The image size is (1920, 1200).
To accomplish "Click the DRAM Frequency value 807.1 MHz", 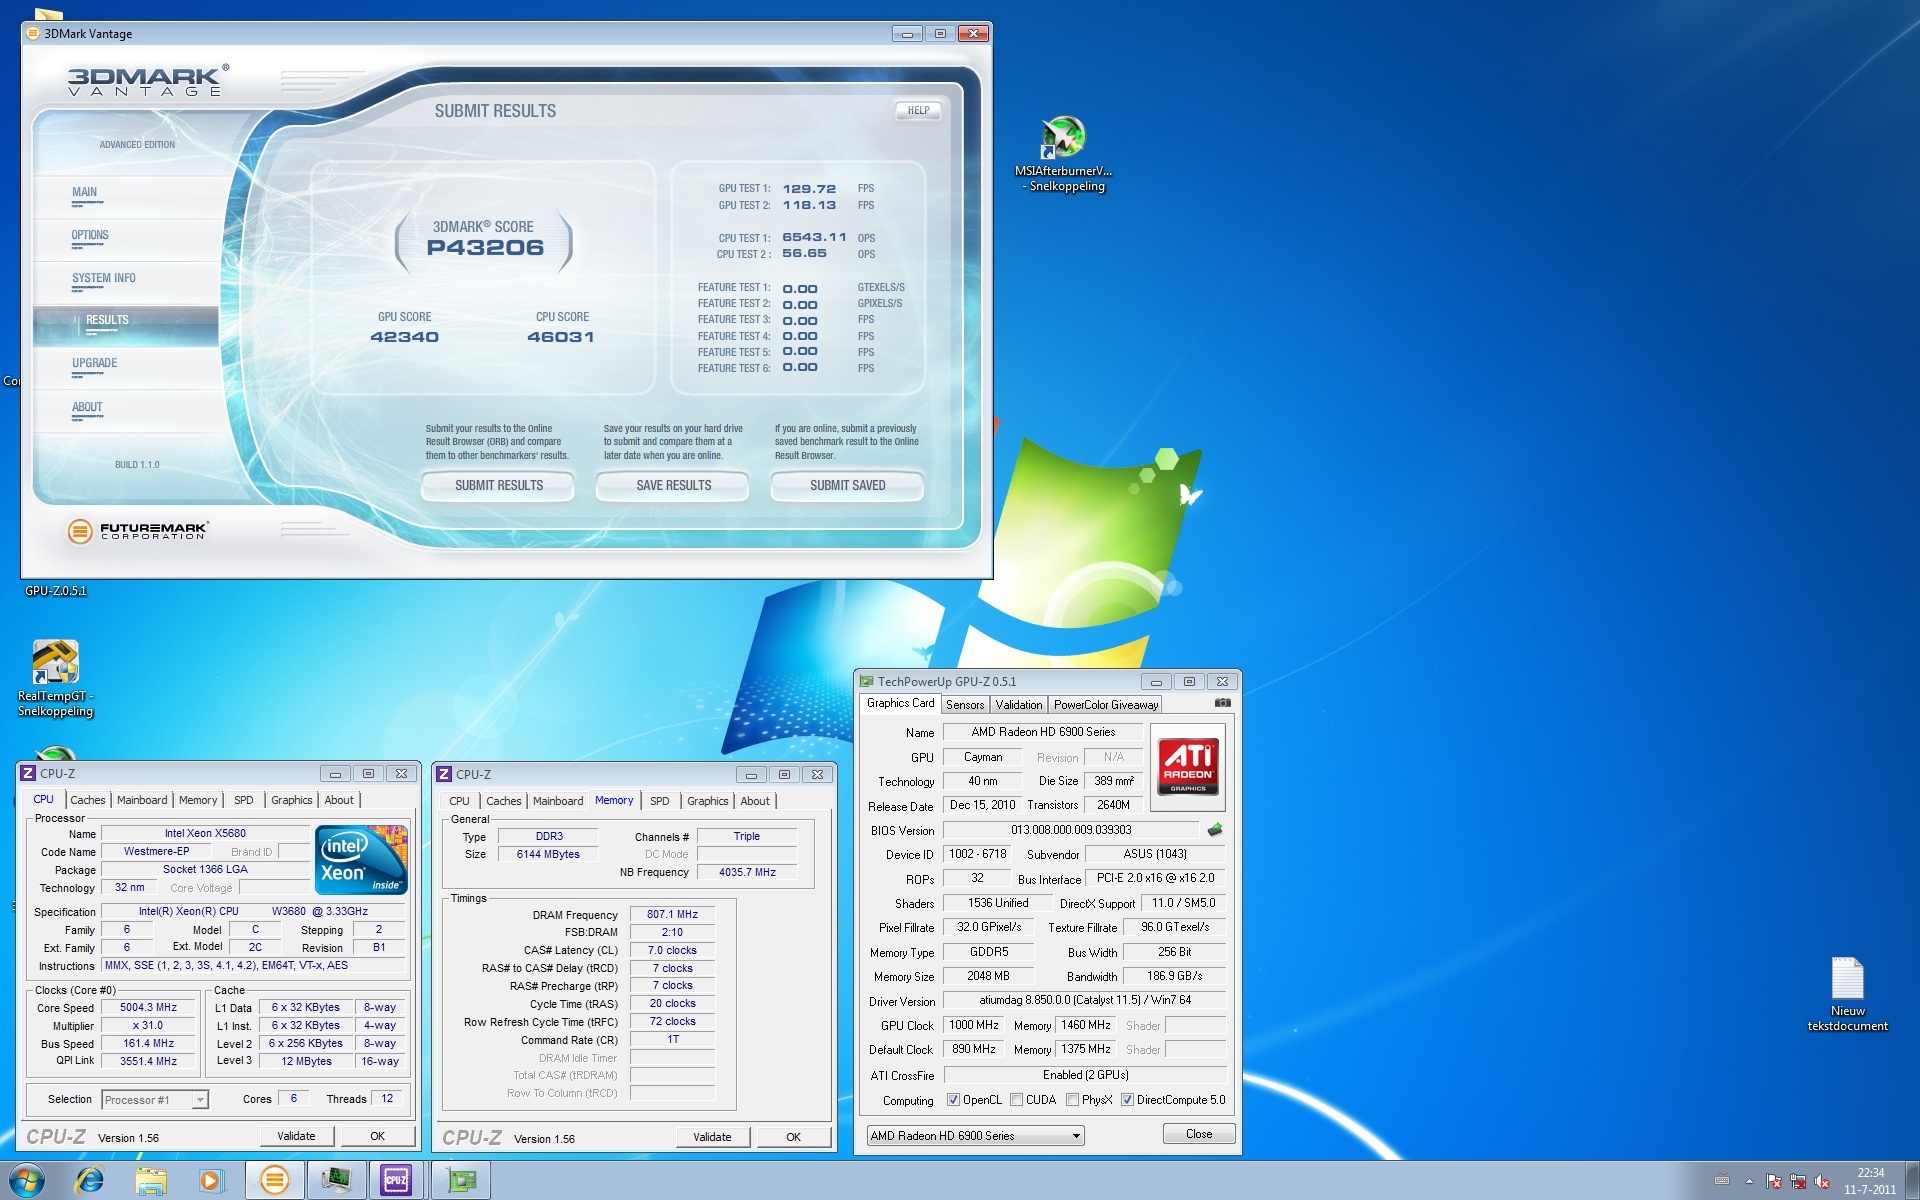I will [672, 914].
